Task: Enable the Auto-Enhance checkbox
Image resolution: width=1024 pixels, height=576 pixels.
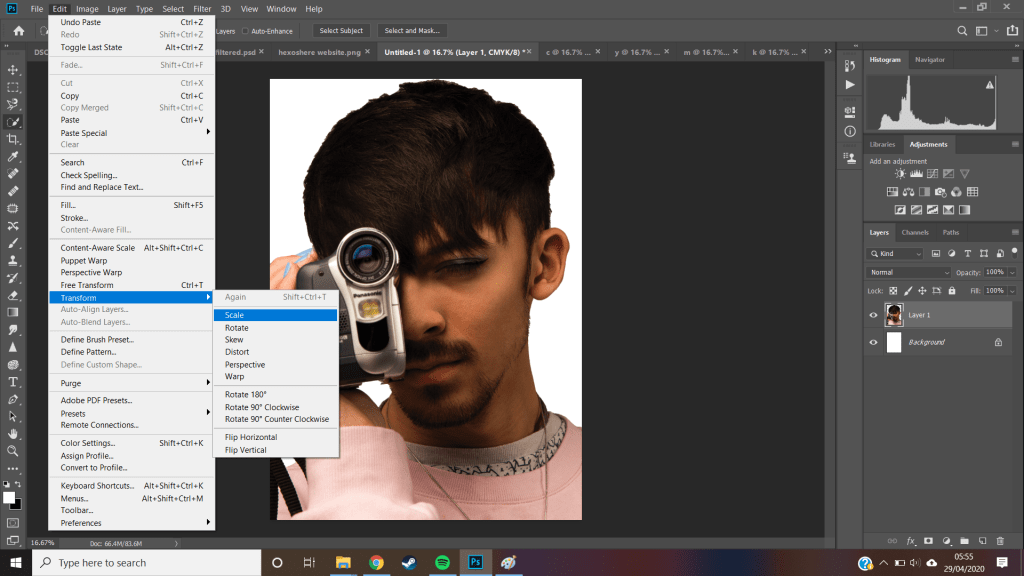Action: [246, 31]
